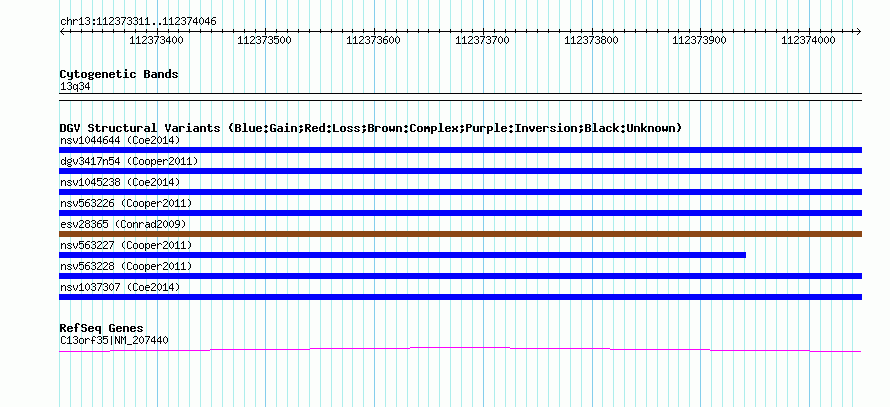The width and height of the screenshot is (890, 407).
Task: Click the C13orf35|NM_207440 gene label
Action: click(114, 341)
